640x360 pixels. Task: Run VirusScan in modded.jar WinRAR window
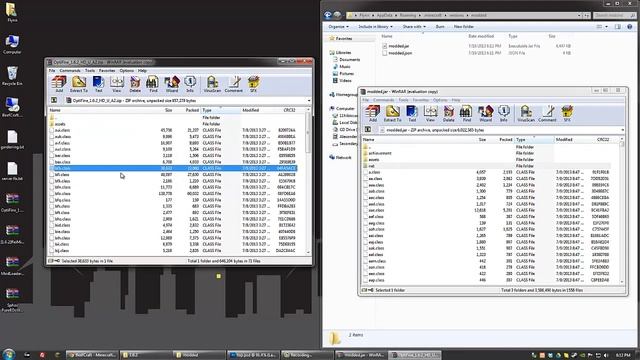tap(526, 113)
